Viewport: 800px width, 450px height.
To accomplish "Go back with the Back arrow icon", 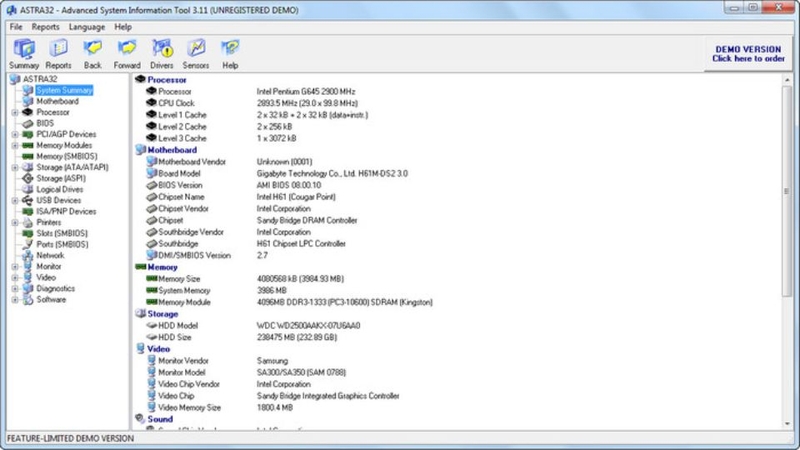I will coord(92,54).
